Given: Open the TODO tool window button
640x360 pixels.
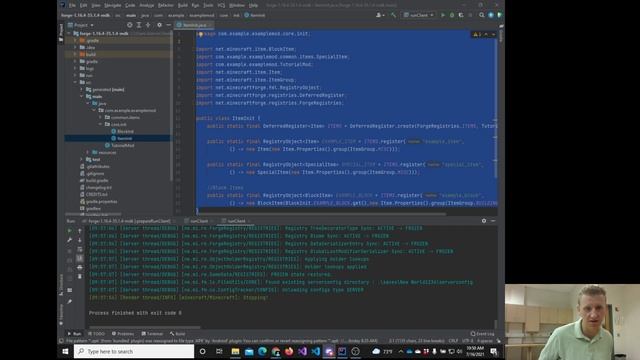Looking at the screenshot, I should coord(96,334).
